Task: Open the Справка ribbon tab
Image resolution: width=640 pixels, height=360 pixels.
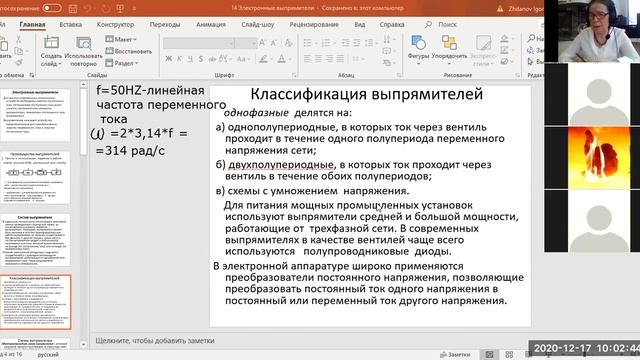Action: pyautogui.click(x=392, y=24)
